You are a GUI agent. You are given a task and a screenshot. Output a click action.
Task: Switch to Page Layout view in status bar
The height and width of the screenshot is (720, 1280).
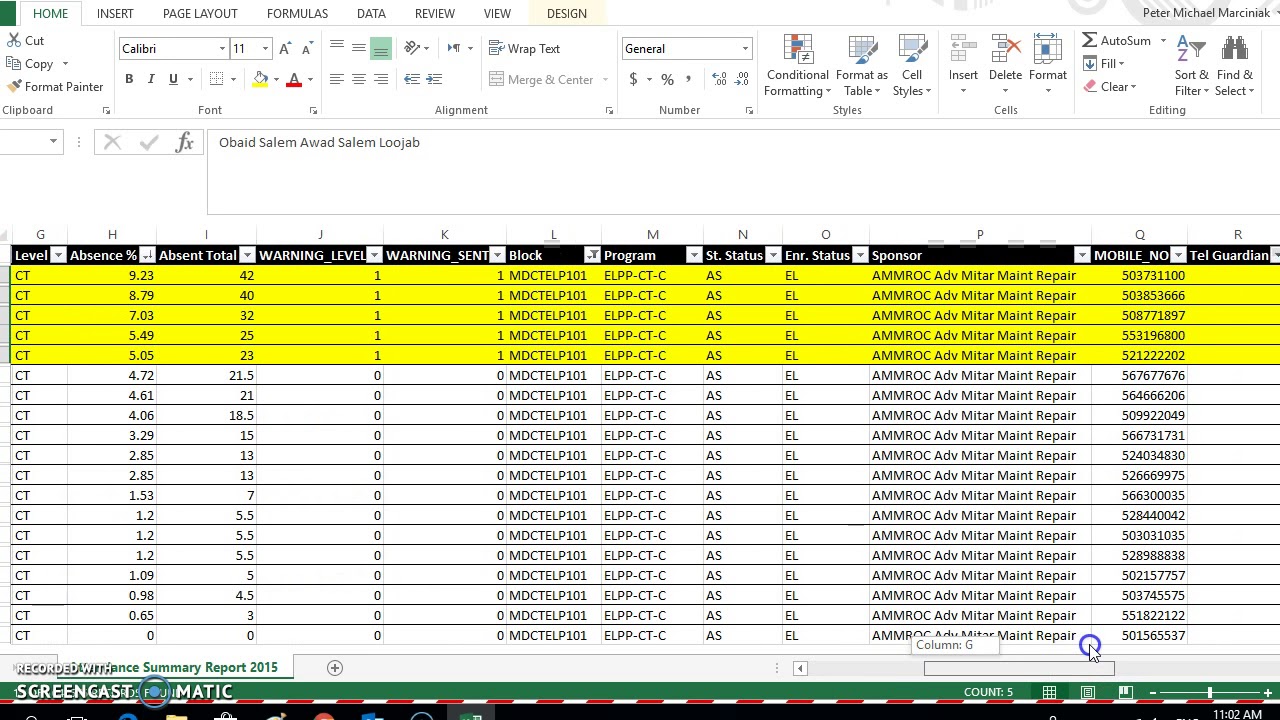(x=1087, y=692)
